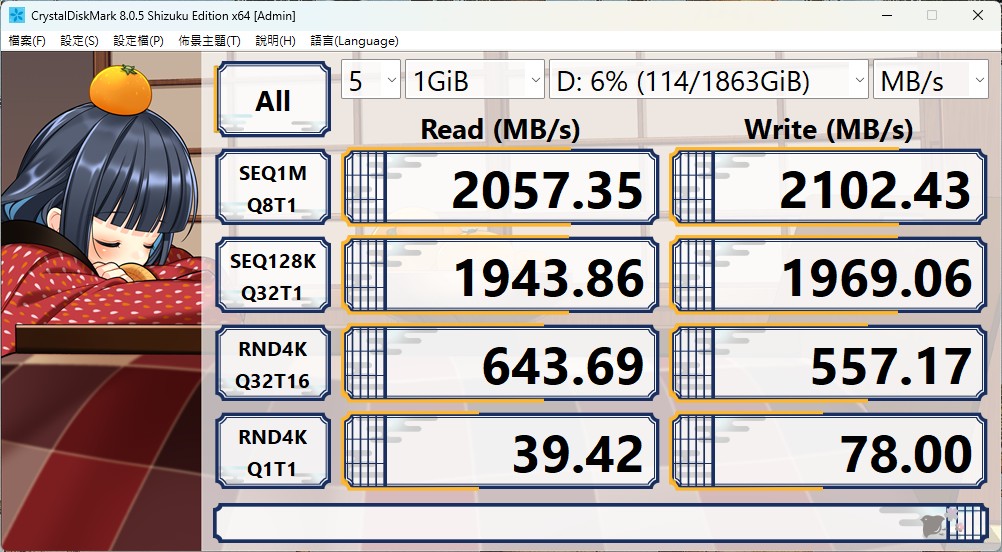Run the SEQ128K Q32T1 benchmark
Viewport: 1002px width, 552px height.
272,277
